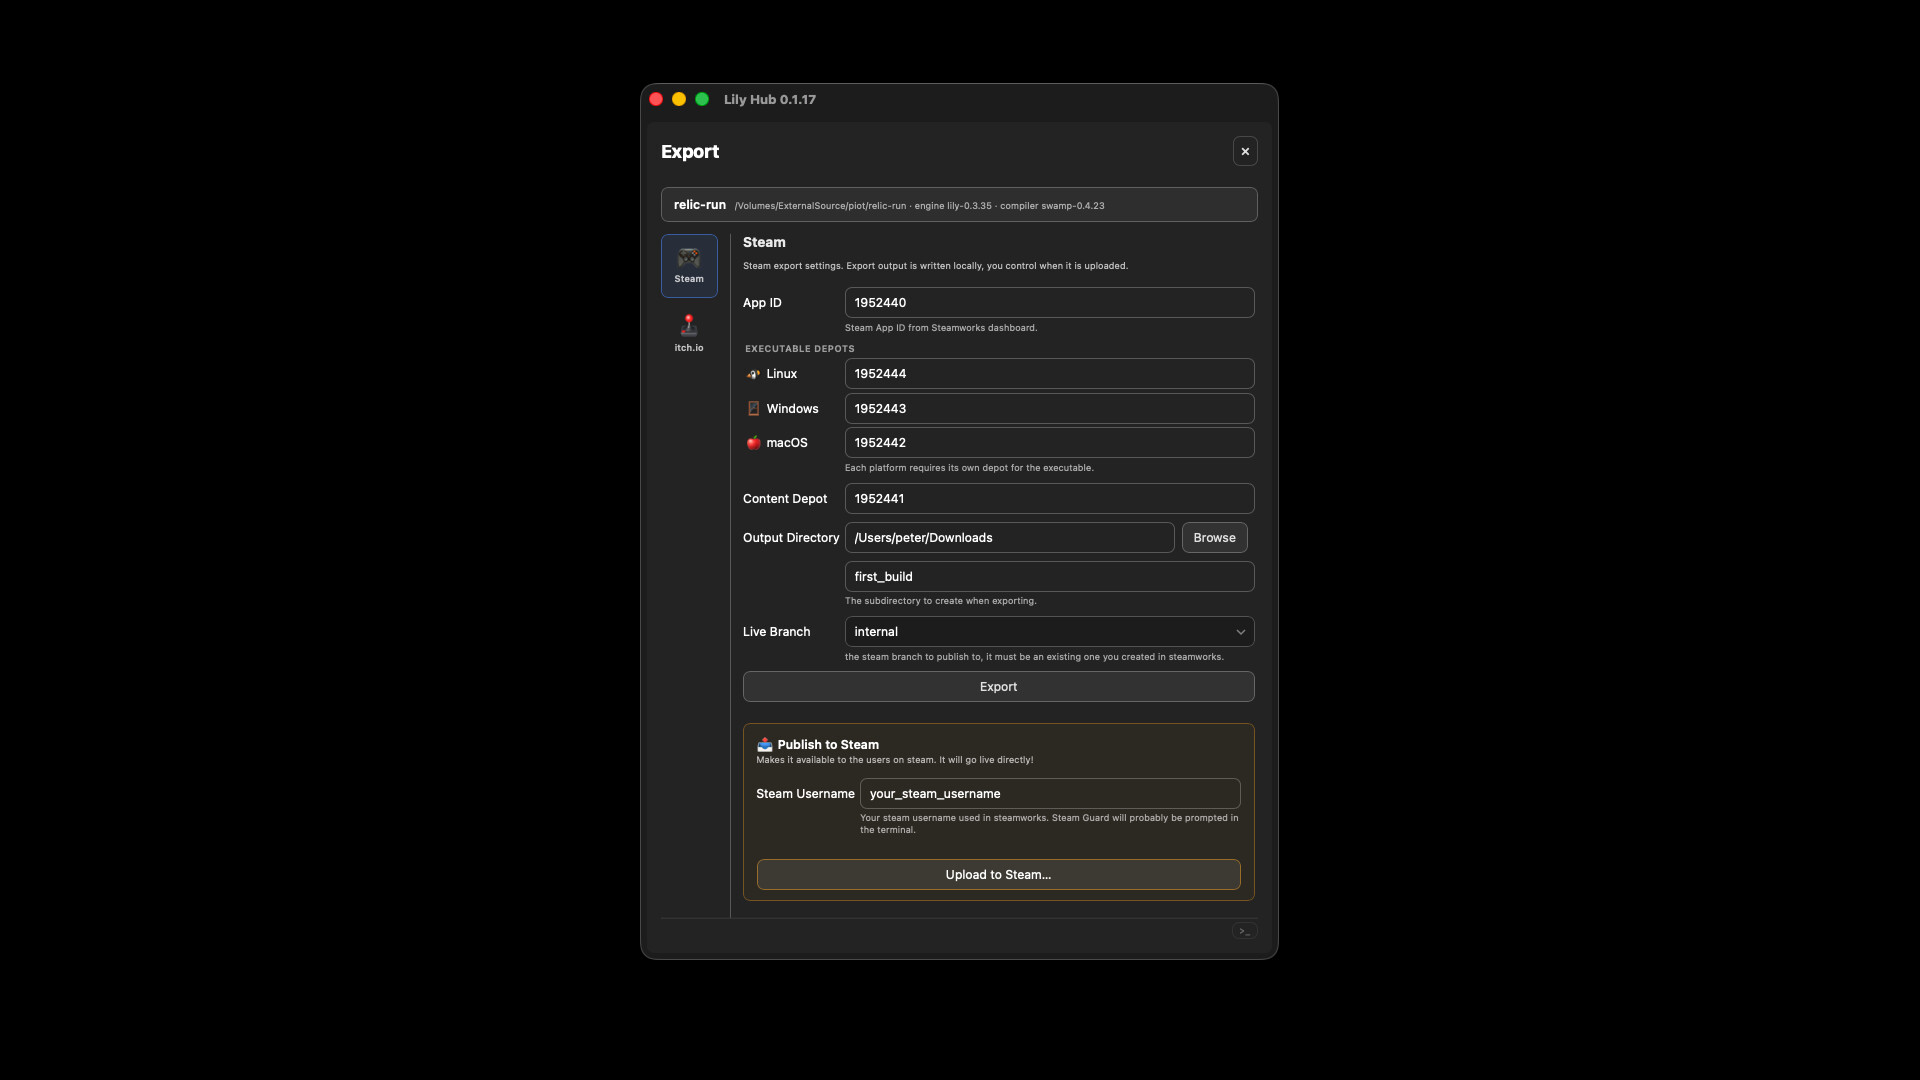
Task: Click the Windows depot icon
Action: tap(754, 409)
